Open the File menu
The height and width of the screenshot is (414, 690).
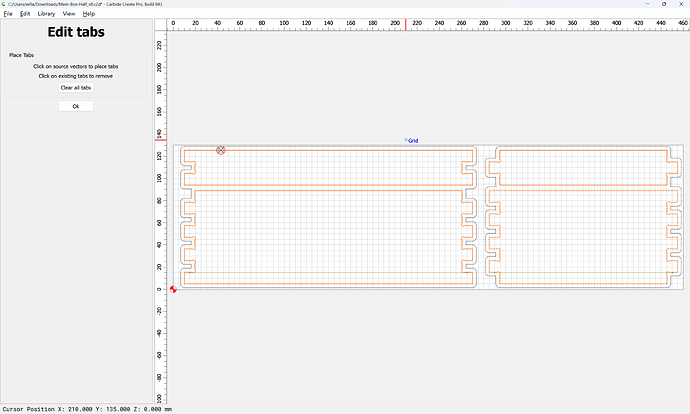(8, 14)
